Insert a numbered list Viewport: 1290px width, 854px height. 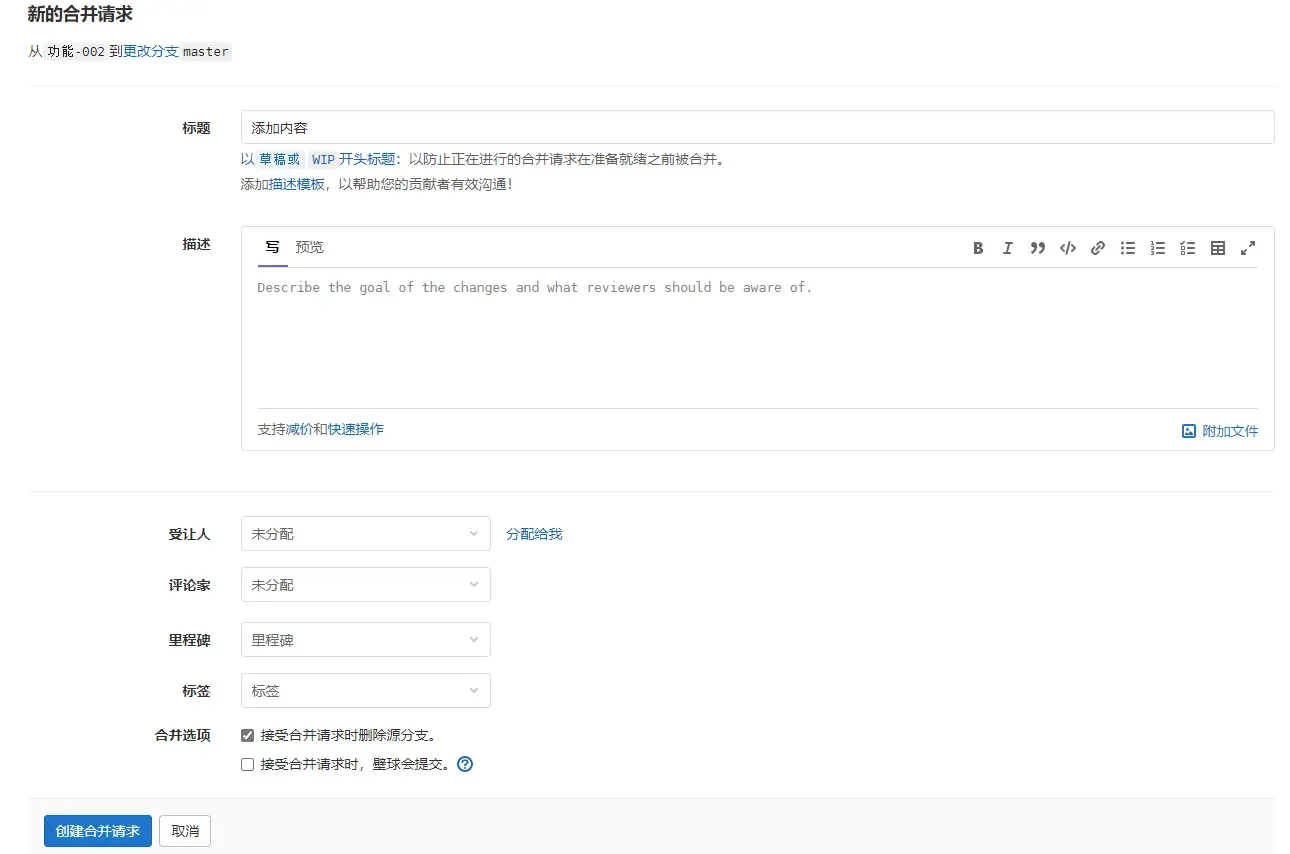coord(1158,248)
